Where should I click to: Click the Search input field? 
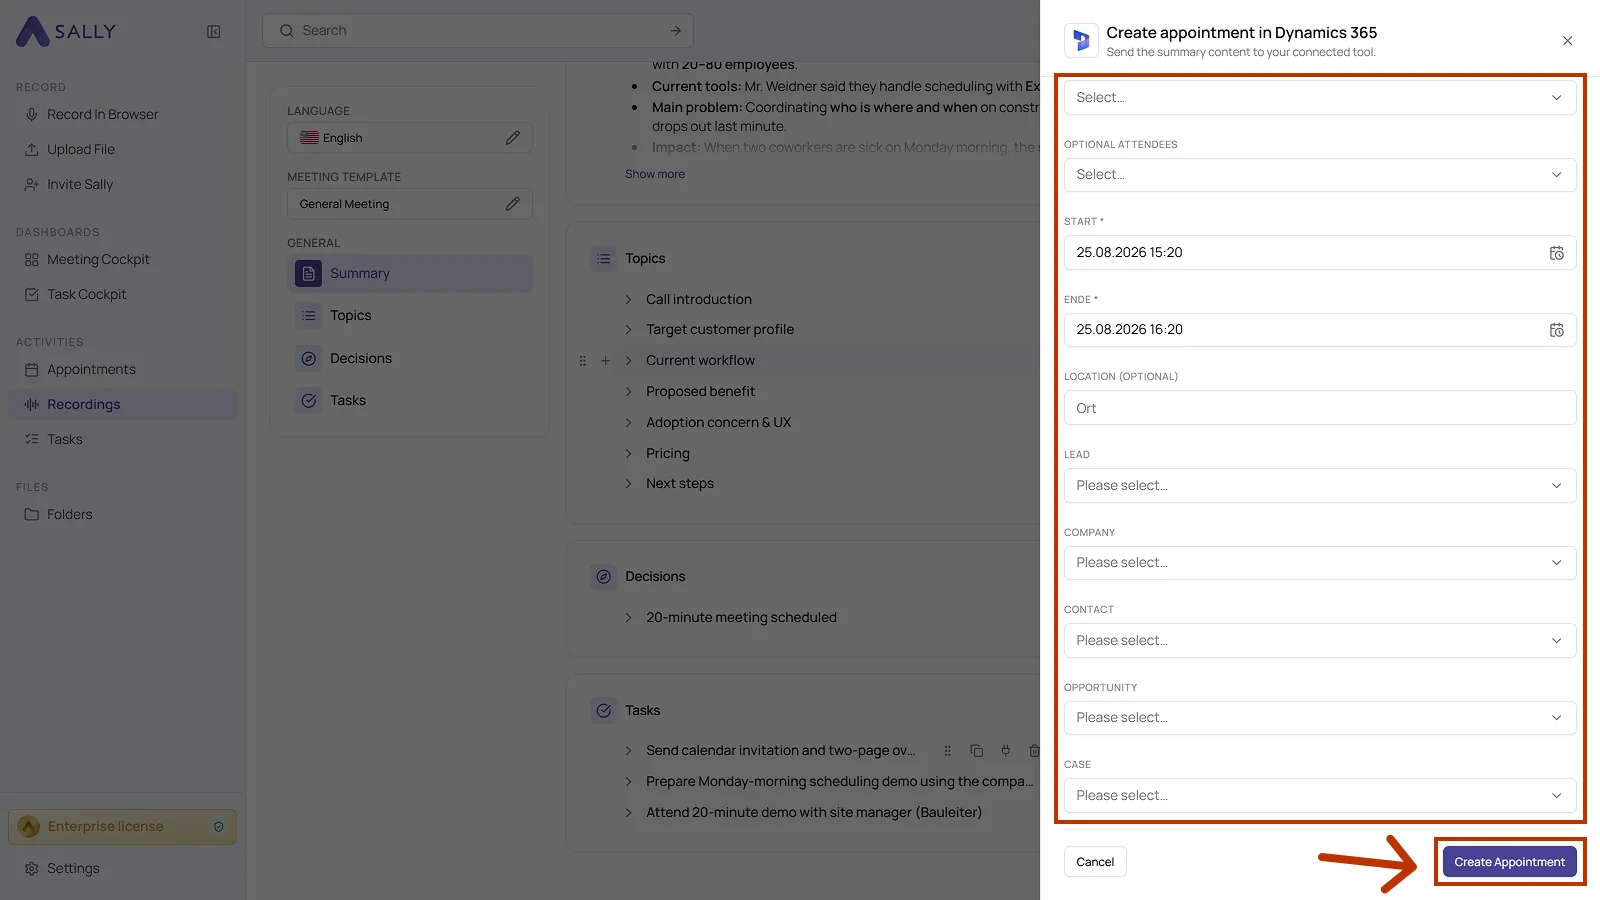478,31
